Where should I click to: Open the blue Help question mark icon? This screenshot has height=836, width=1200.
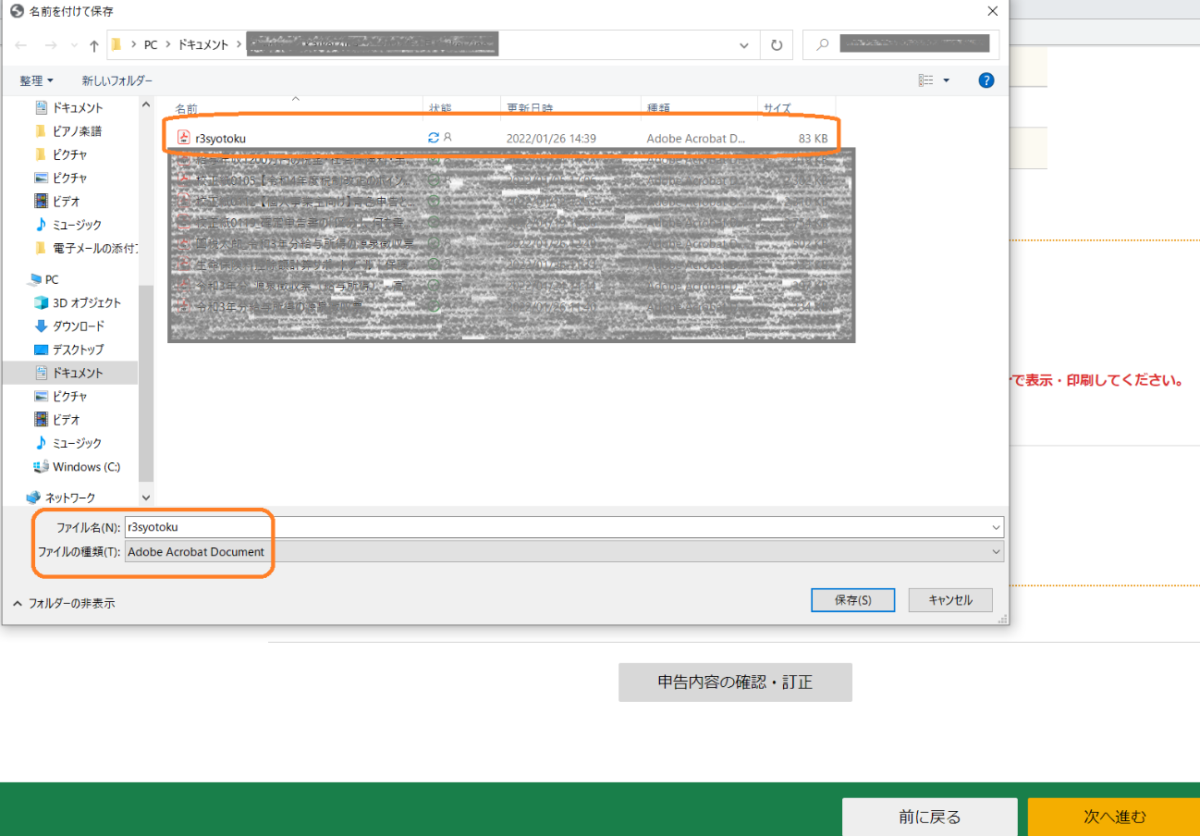[986, 80]
